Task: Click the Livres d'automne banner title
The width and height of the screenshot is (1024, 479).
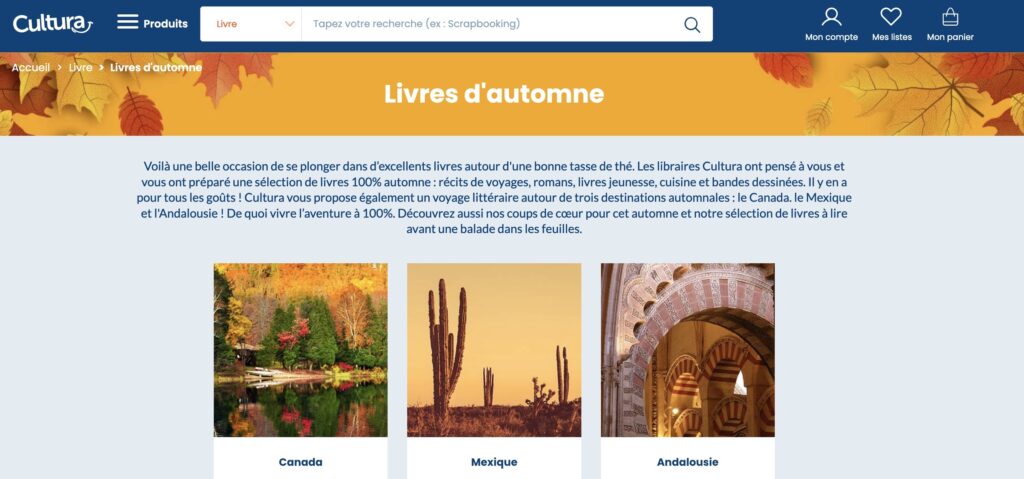Action: pyautogui.click(x=494, y=93)
